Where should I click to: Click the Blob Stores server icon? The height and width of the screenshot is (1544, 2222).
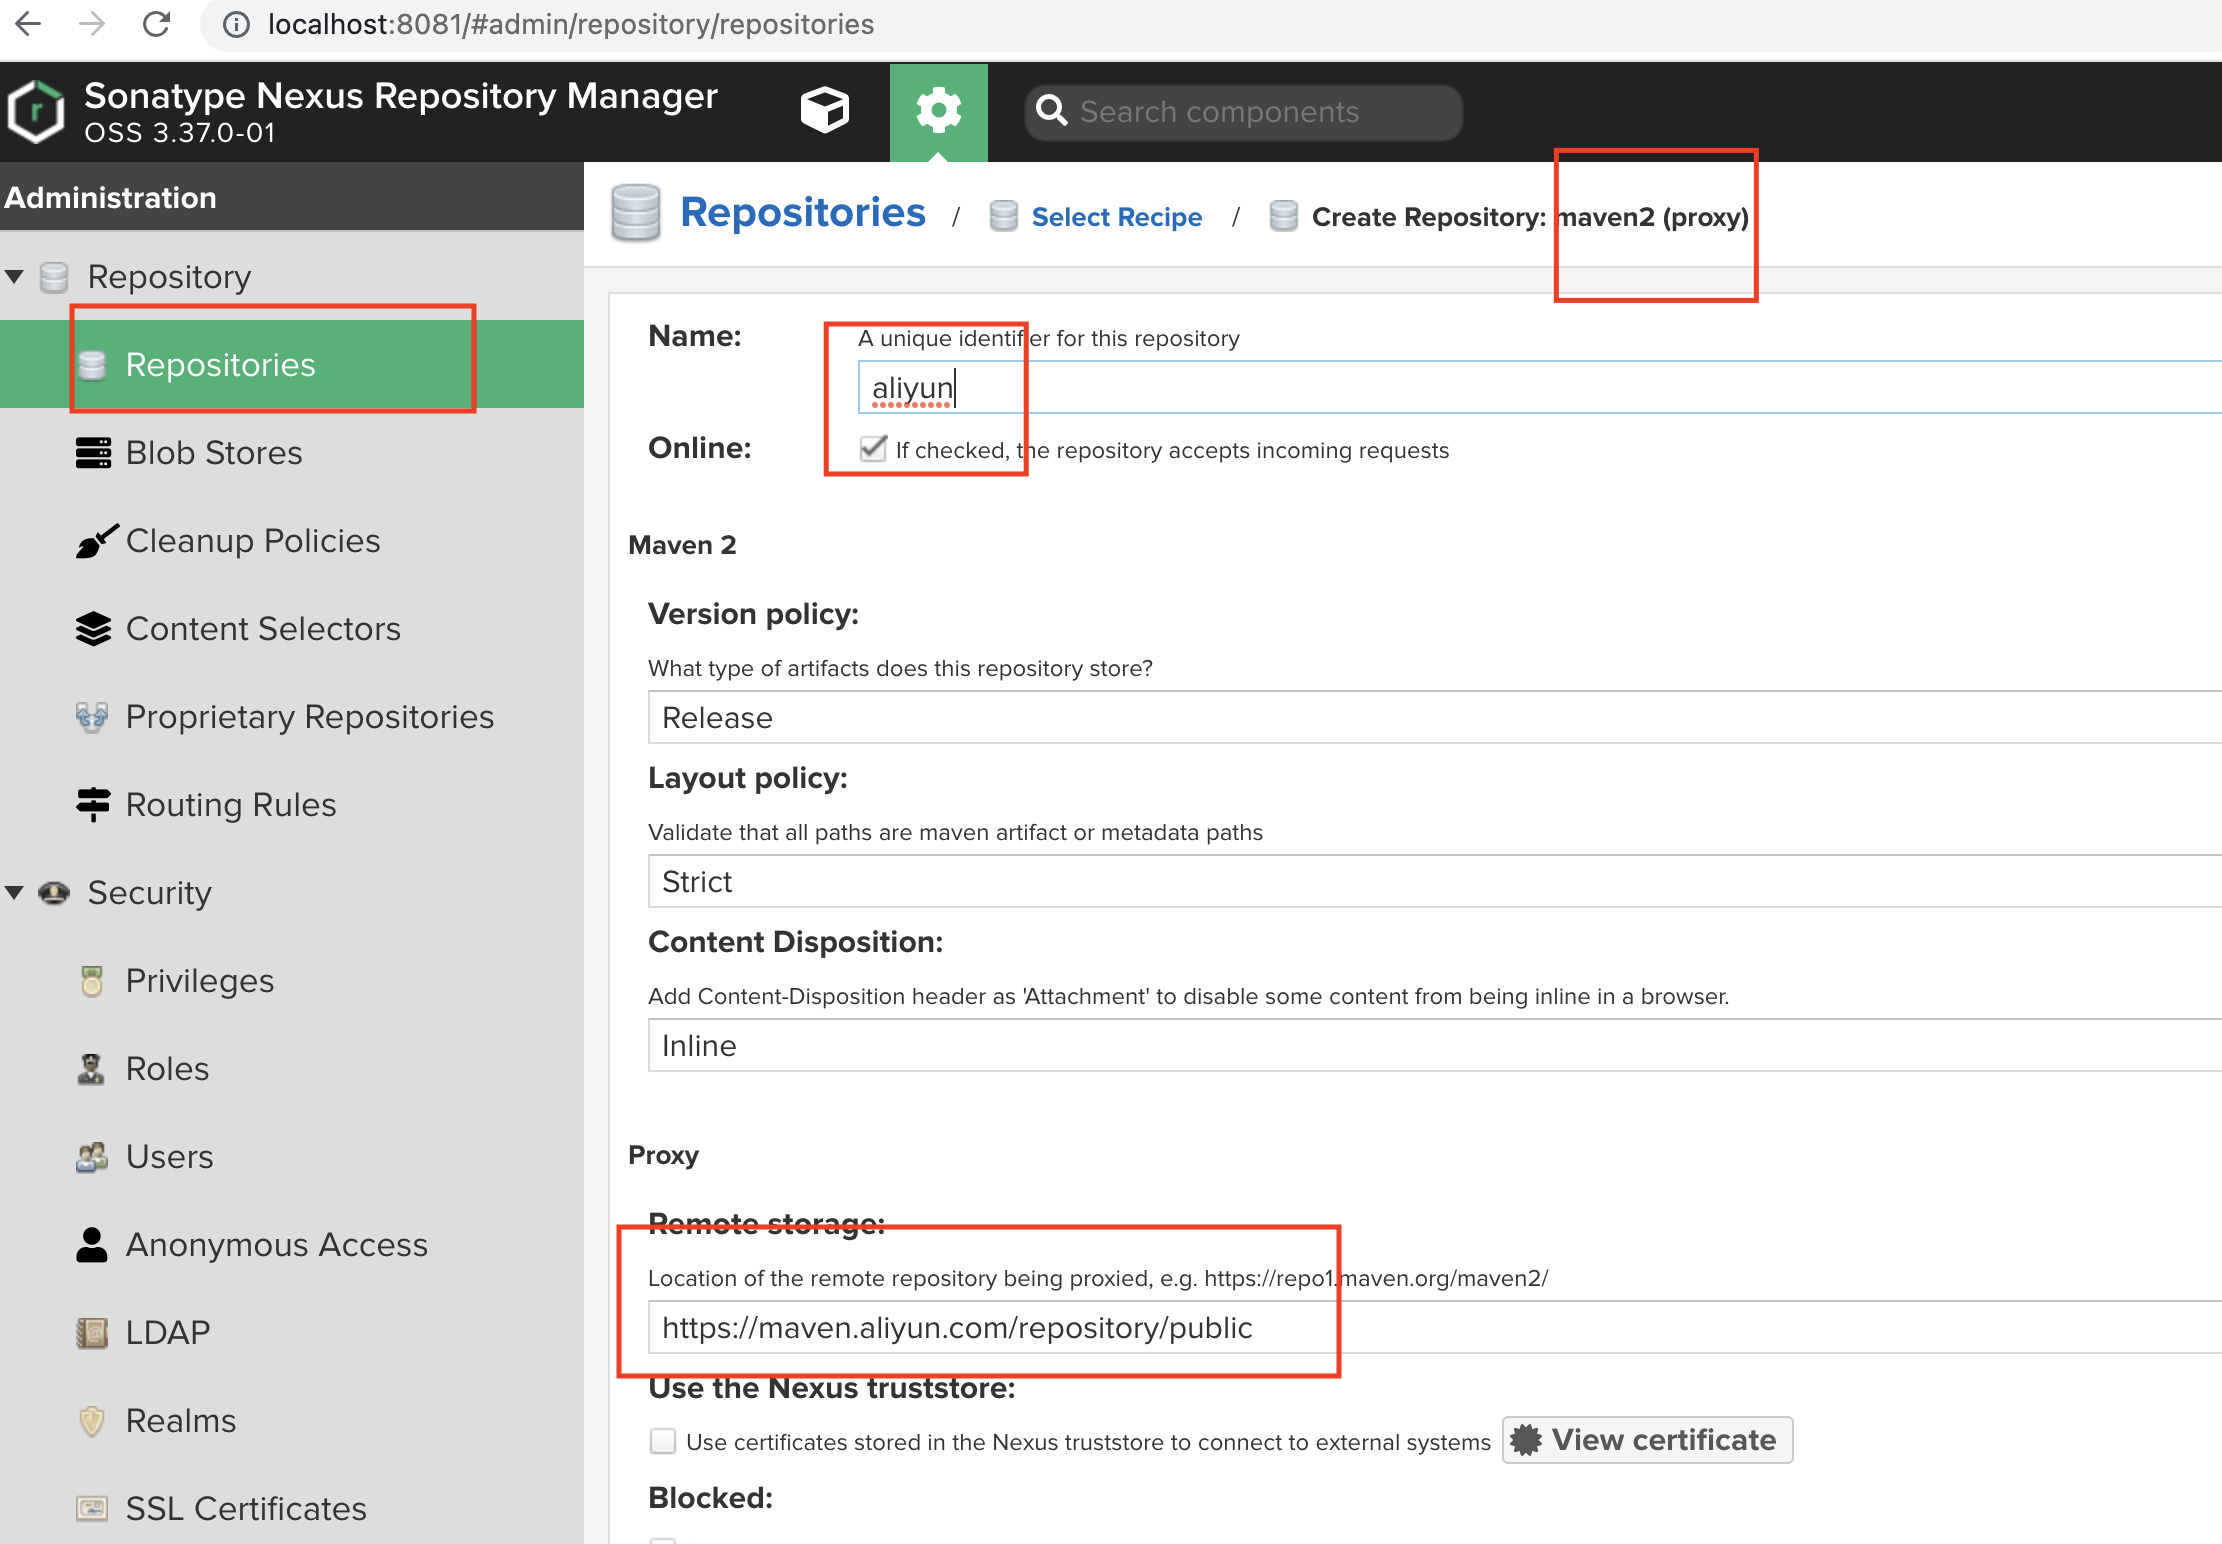pyautogui.click(x=93, y=452)
